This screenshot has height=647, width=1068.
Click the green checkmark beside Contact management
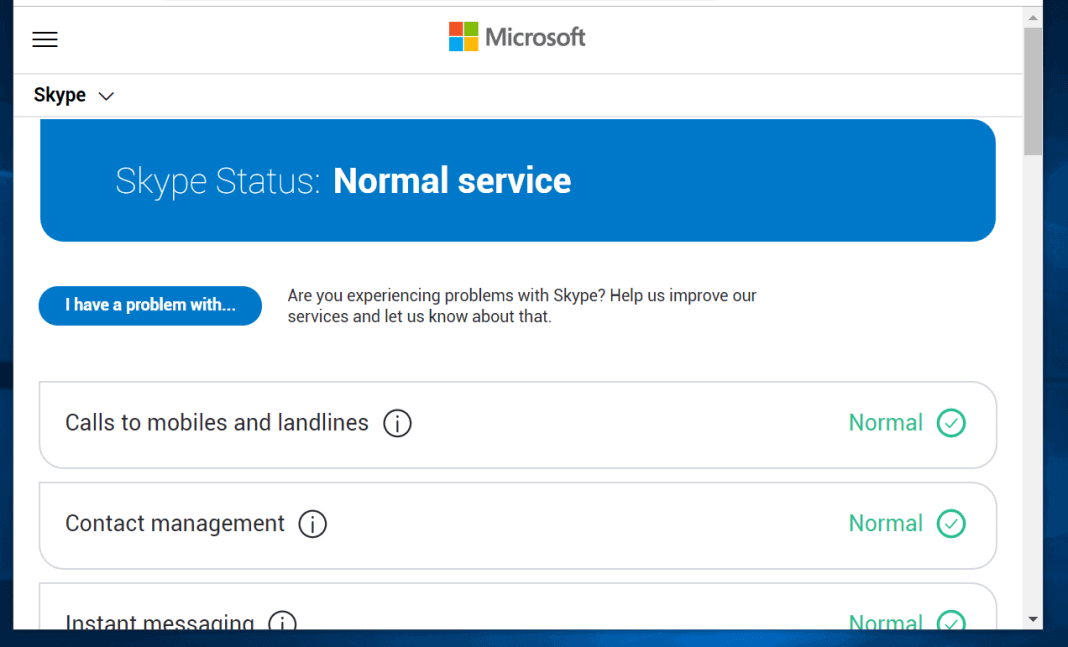(x=951, y=524)
